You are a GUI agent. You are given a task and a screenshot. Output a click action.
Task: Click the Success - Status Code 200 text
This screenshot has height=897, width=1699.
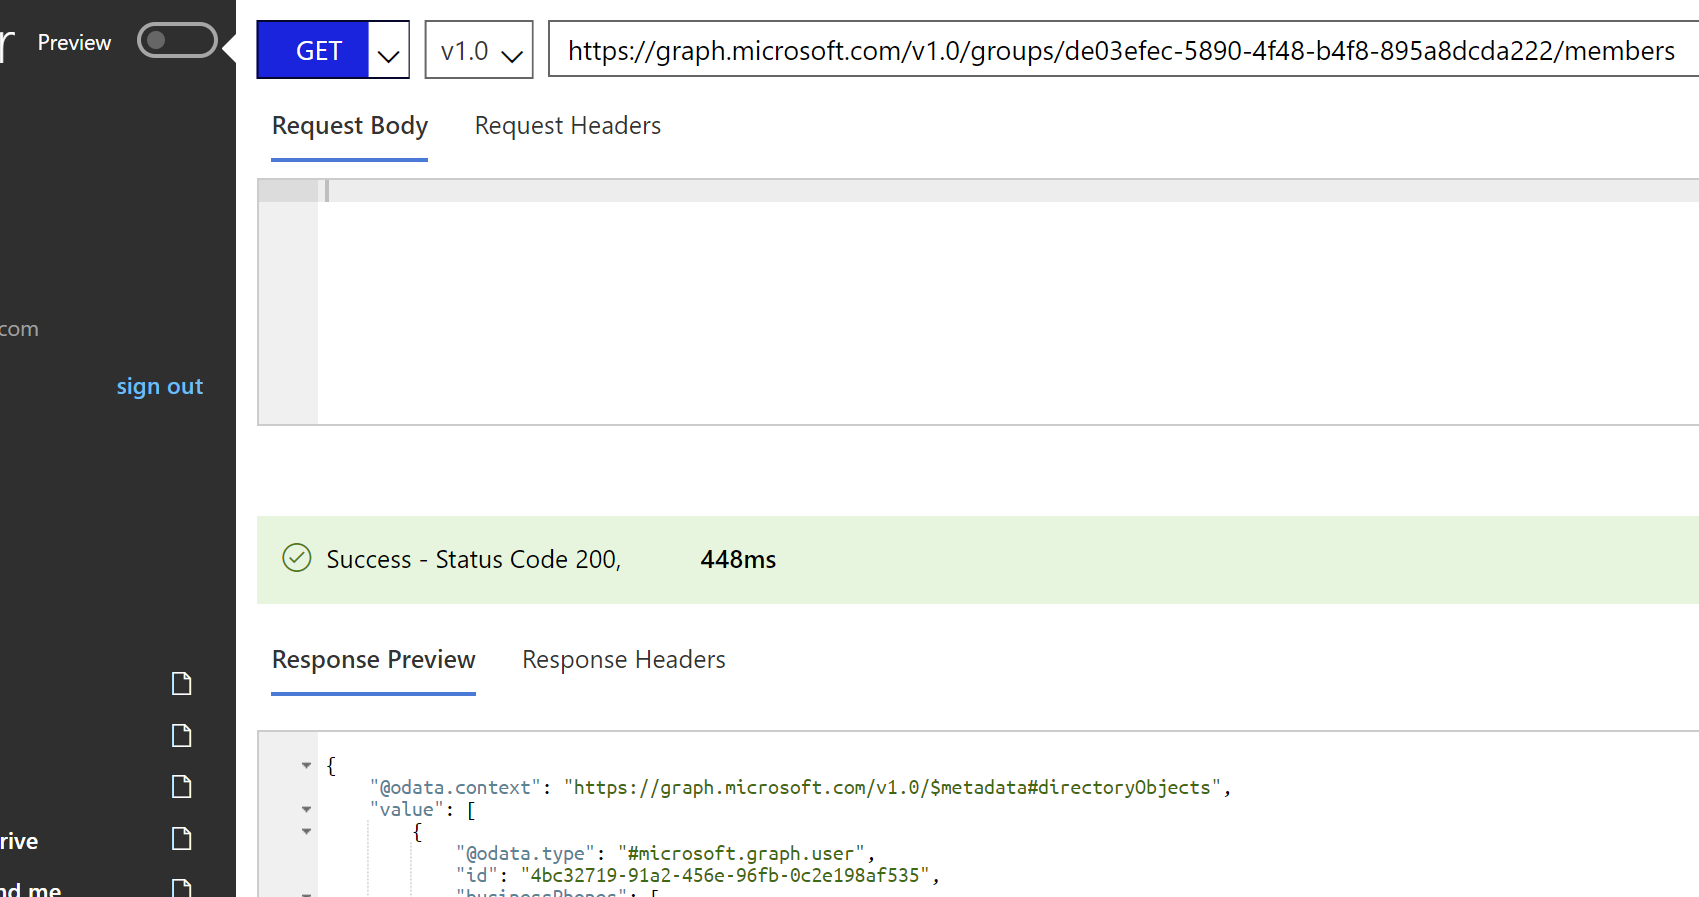474,560
